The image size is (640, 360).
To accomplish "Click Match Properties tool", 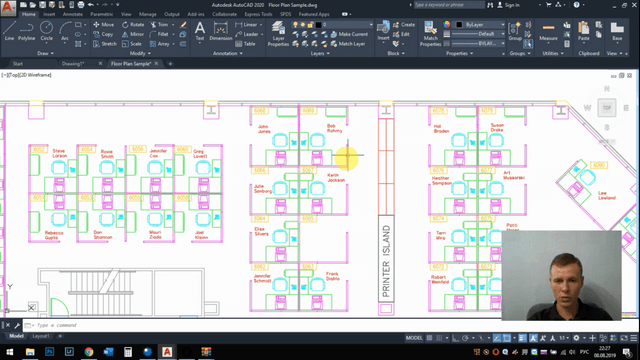I will pos(430,34).
